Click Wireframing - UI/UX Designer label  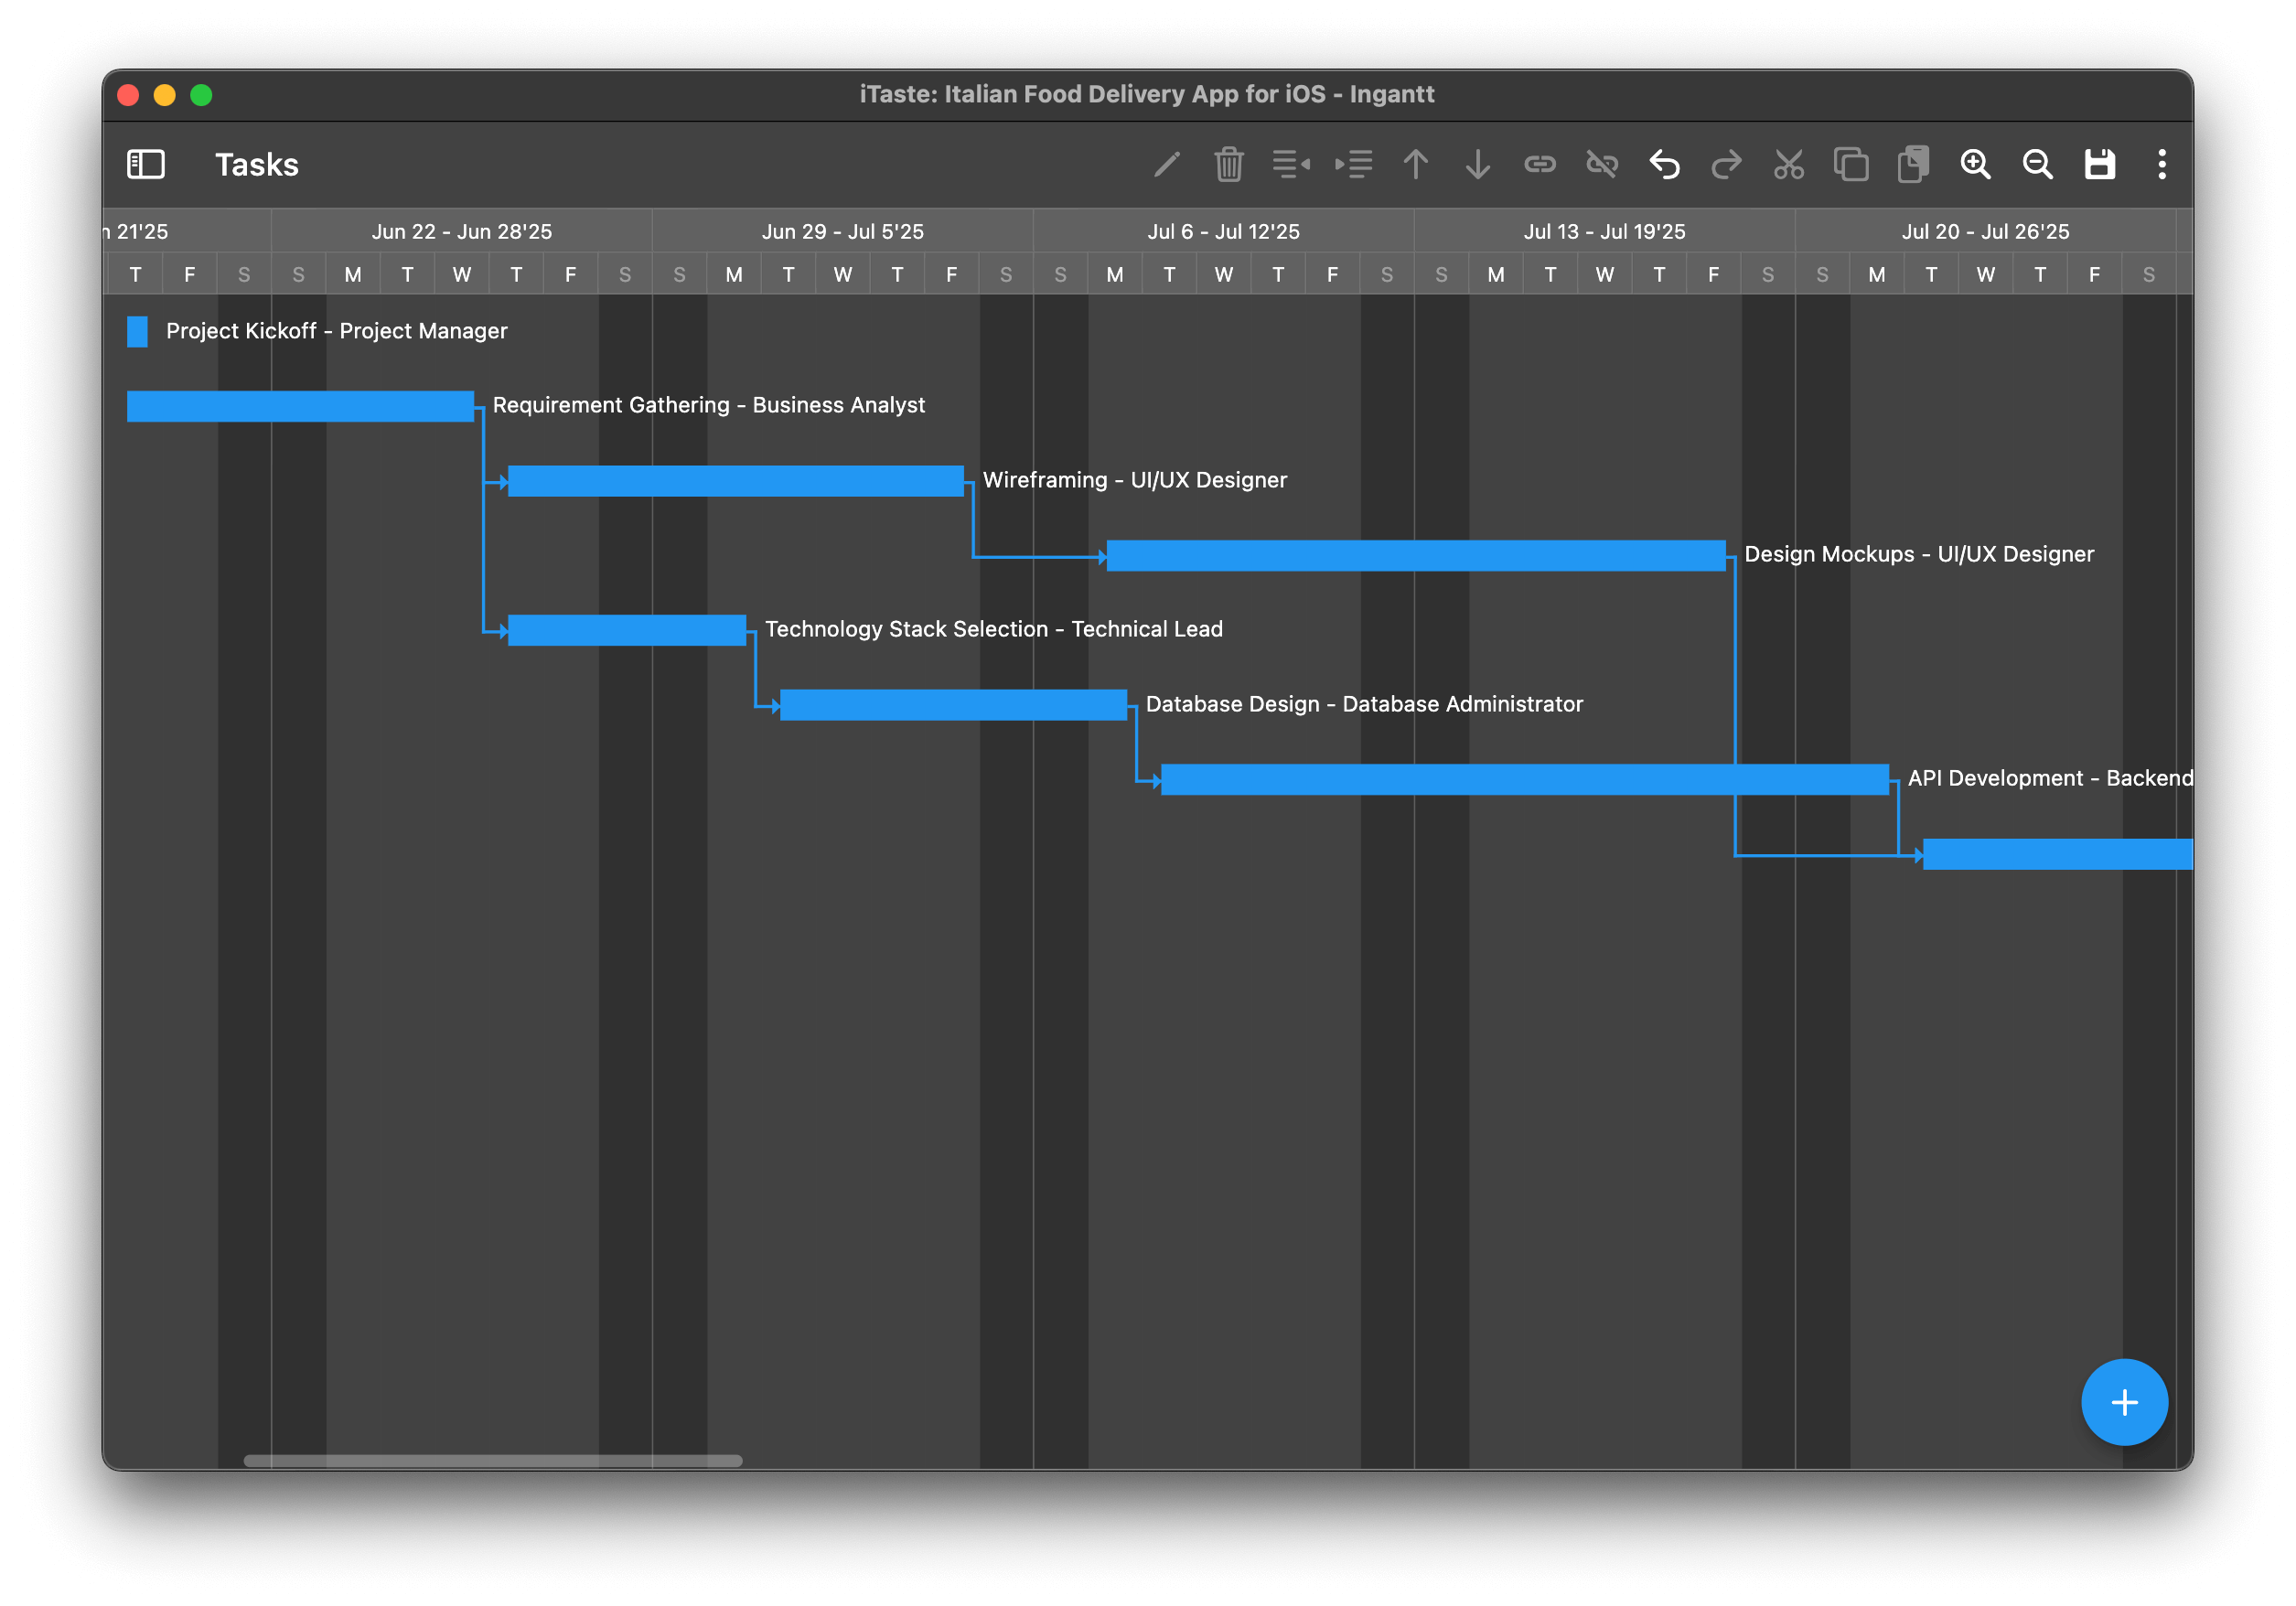click(x=1135, y=480)
